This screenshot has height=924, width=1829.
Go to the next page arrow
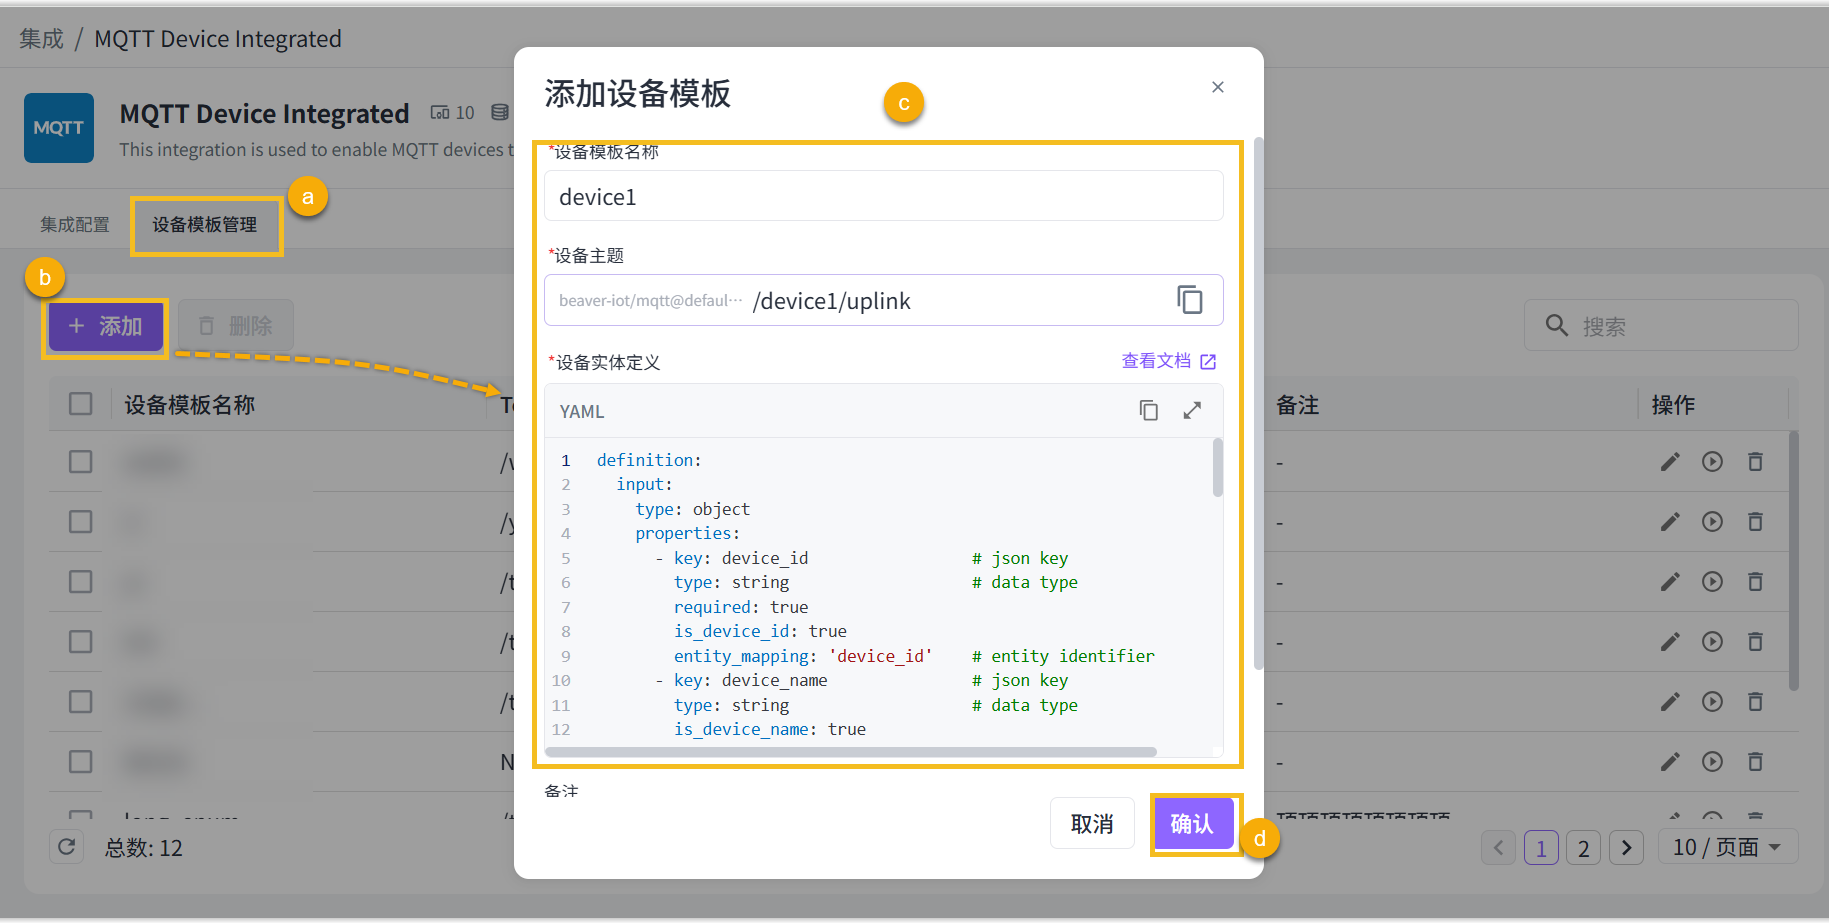(x=1626, y=849)
